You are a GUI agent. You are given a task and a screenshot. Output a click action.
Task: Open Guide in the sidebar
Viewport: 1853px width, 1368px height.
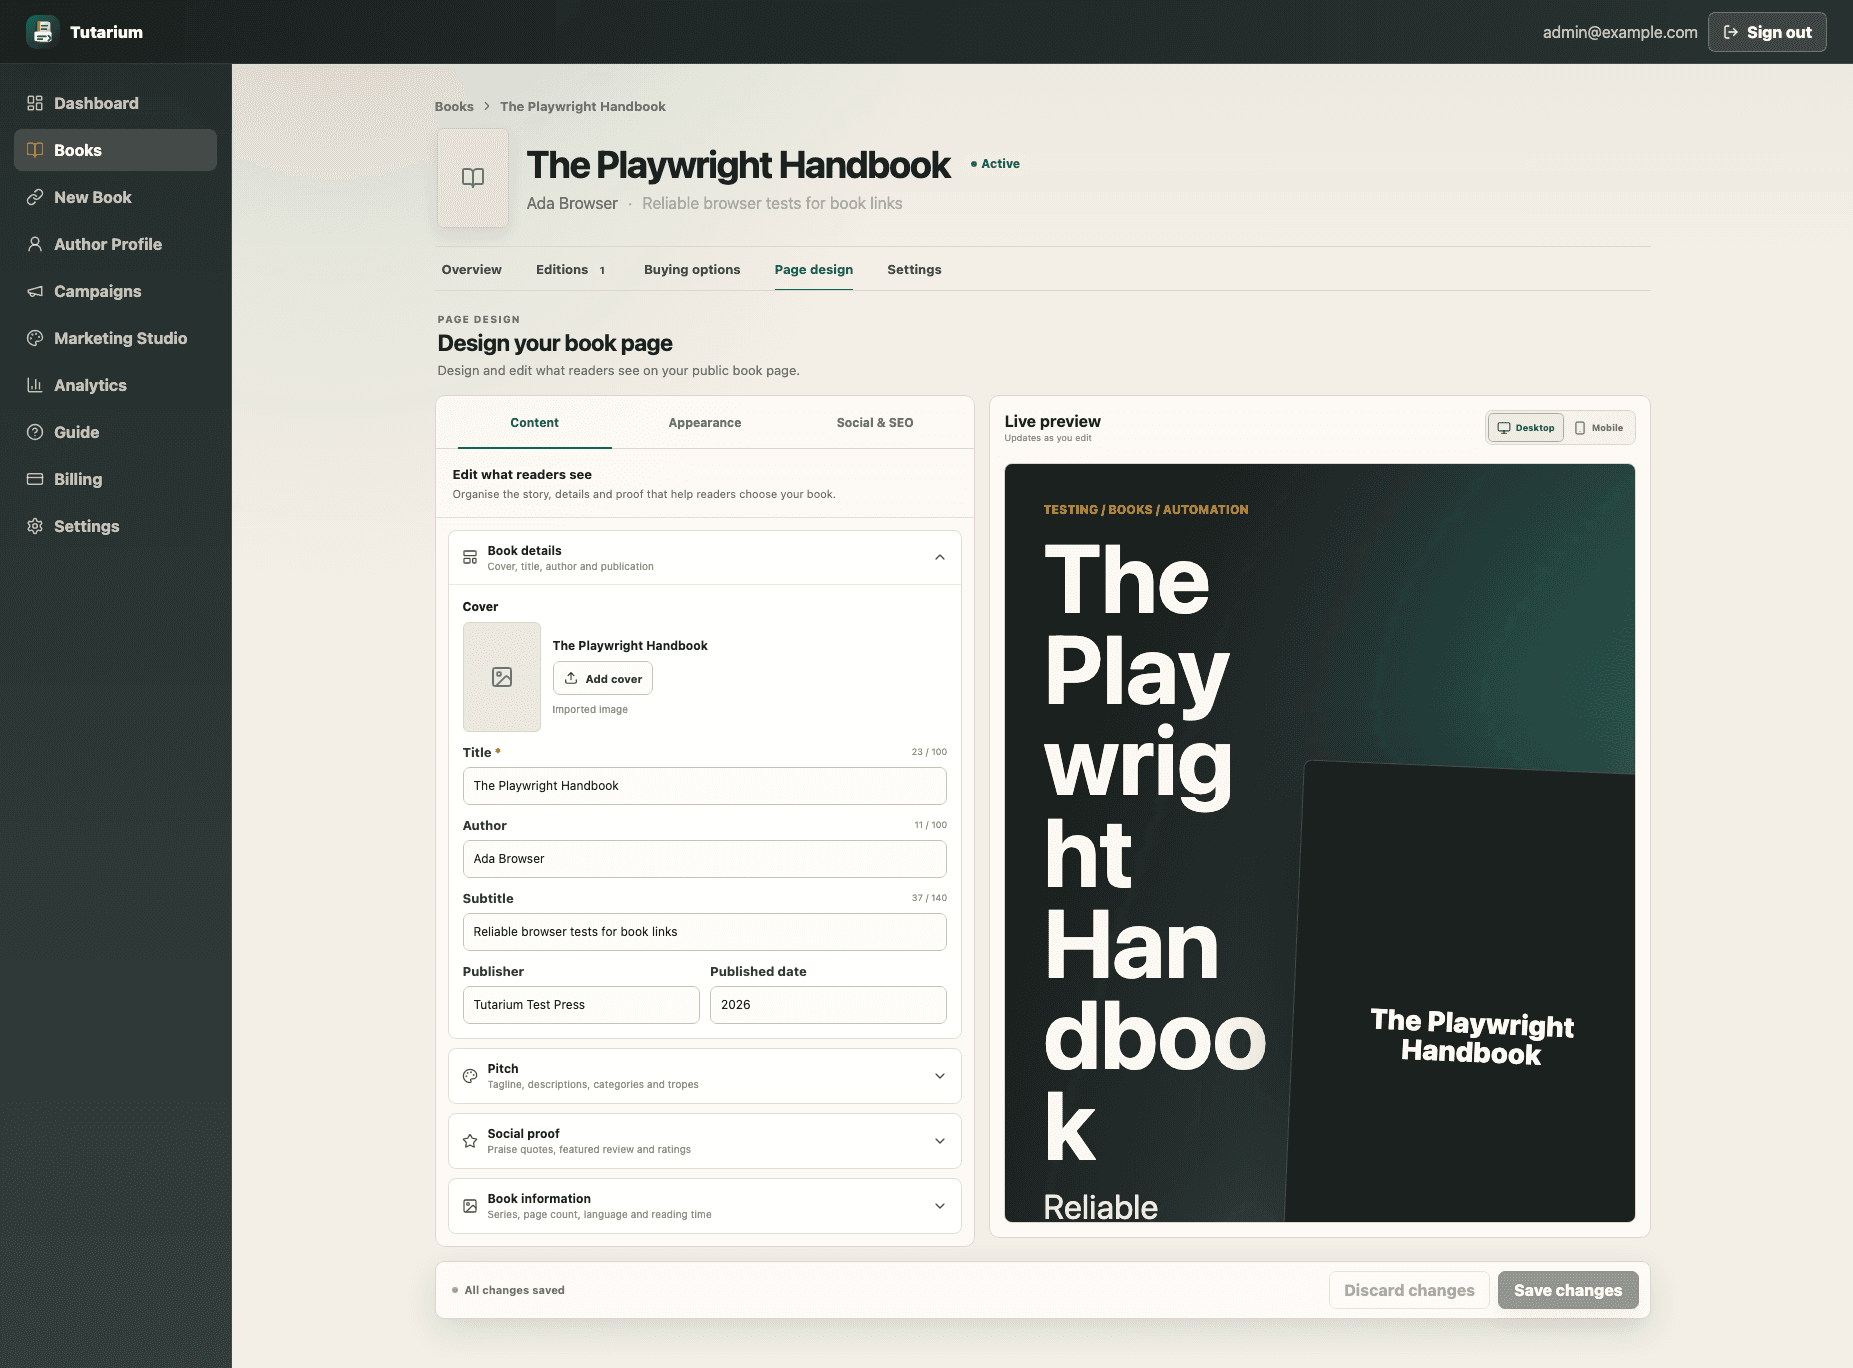tap(115, 432)
